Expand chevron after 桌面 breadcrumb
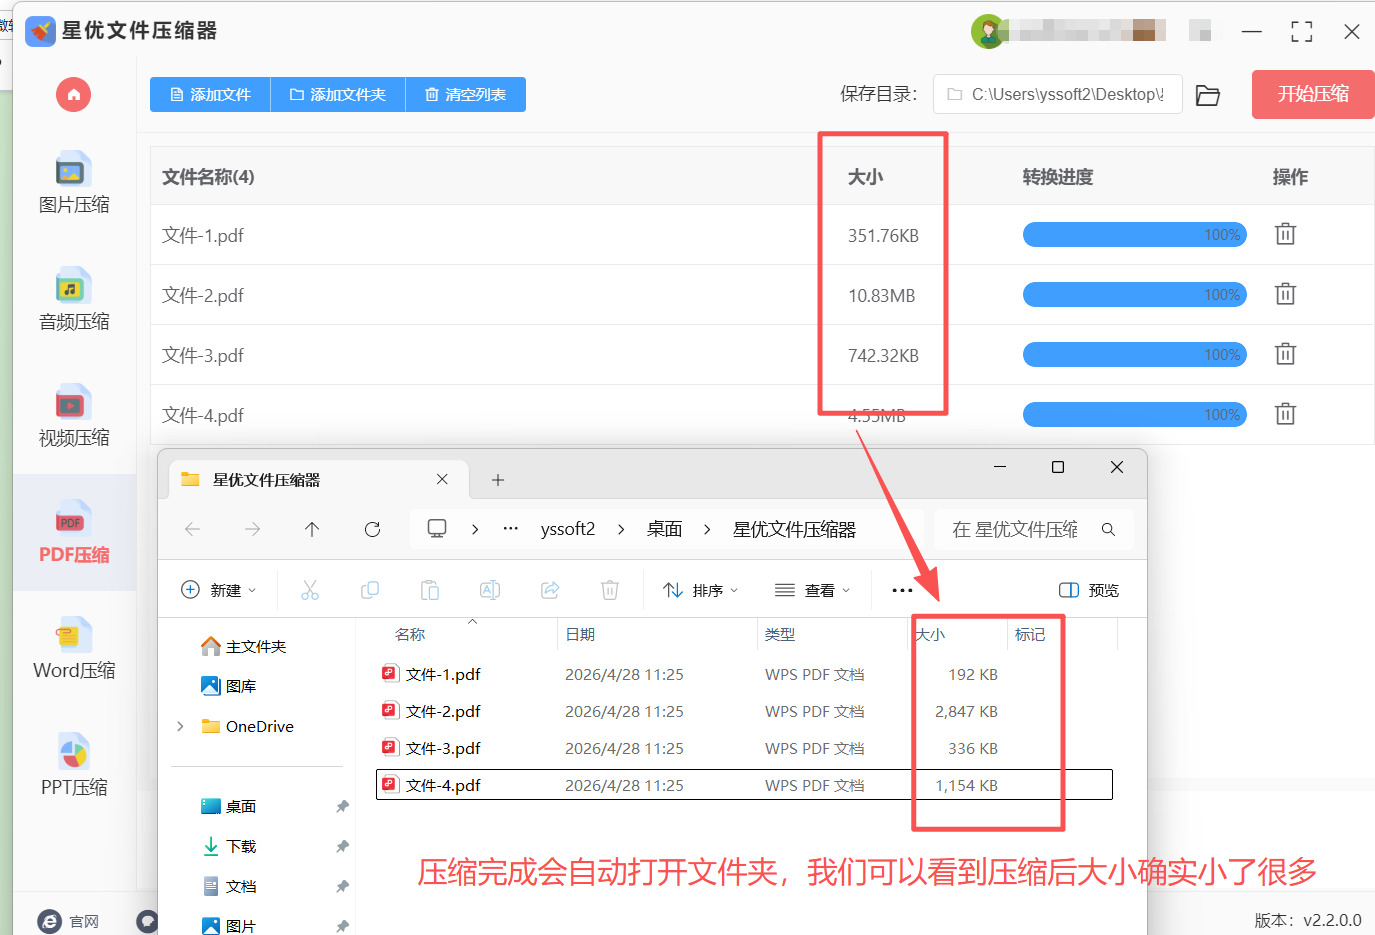The image size is (1375, 935). [707, 529]
